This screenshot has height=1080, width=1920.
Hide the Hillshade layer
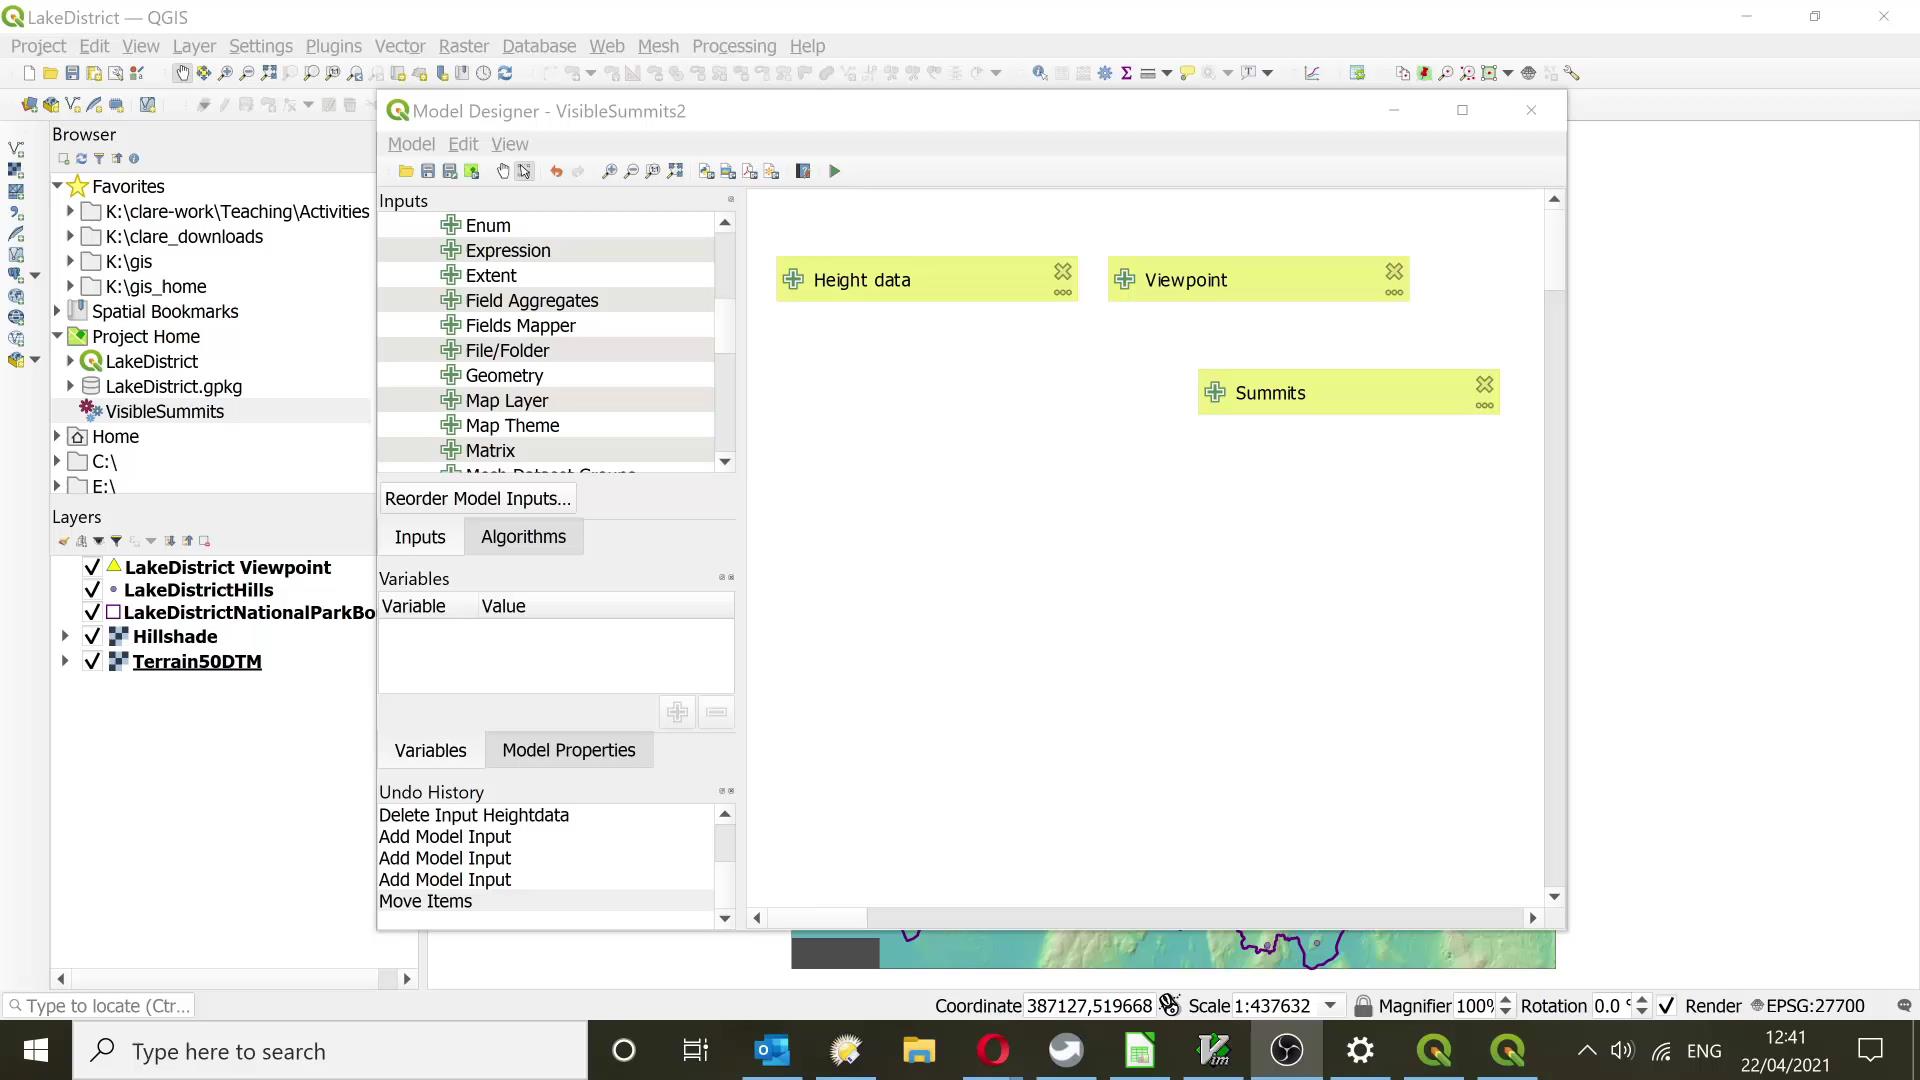(x=92, y=636)
